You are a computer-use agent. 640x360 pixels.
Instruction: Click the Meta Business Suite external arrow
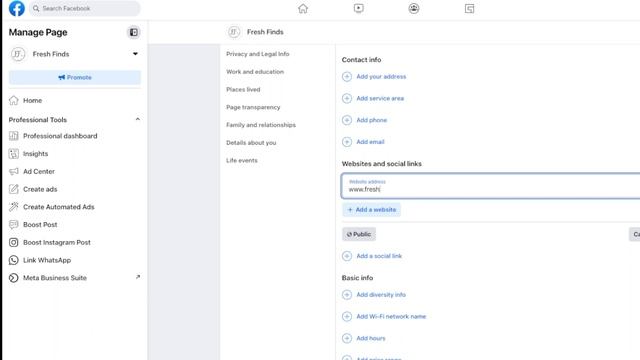(138, 277)
